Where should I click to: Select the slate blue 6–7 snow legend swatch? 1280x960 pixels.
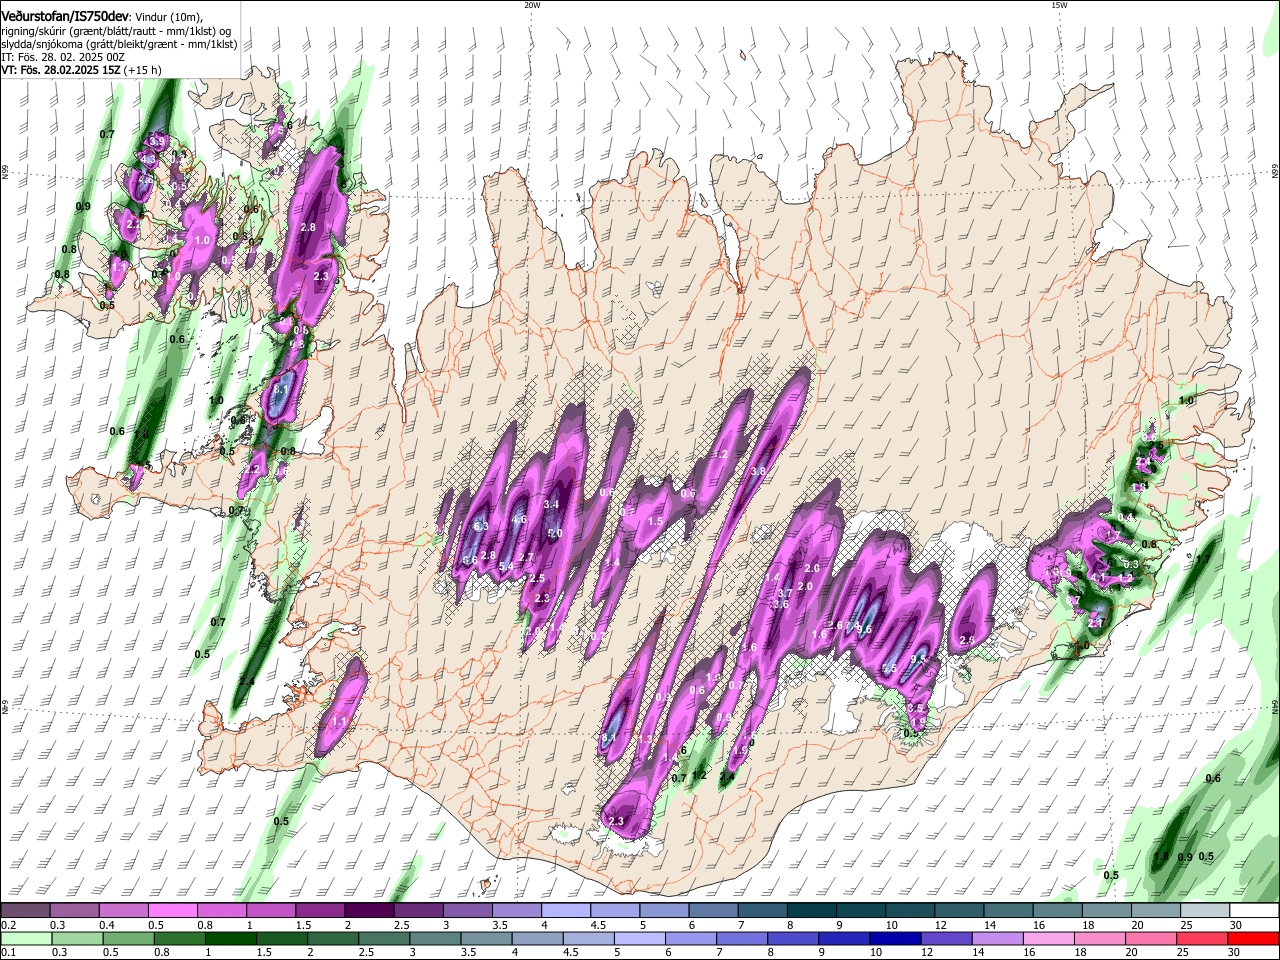pyautogui.click(x=713, y=911)
